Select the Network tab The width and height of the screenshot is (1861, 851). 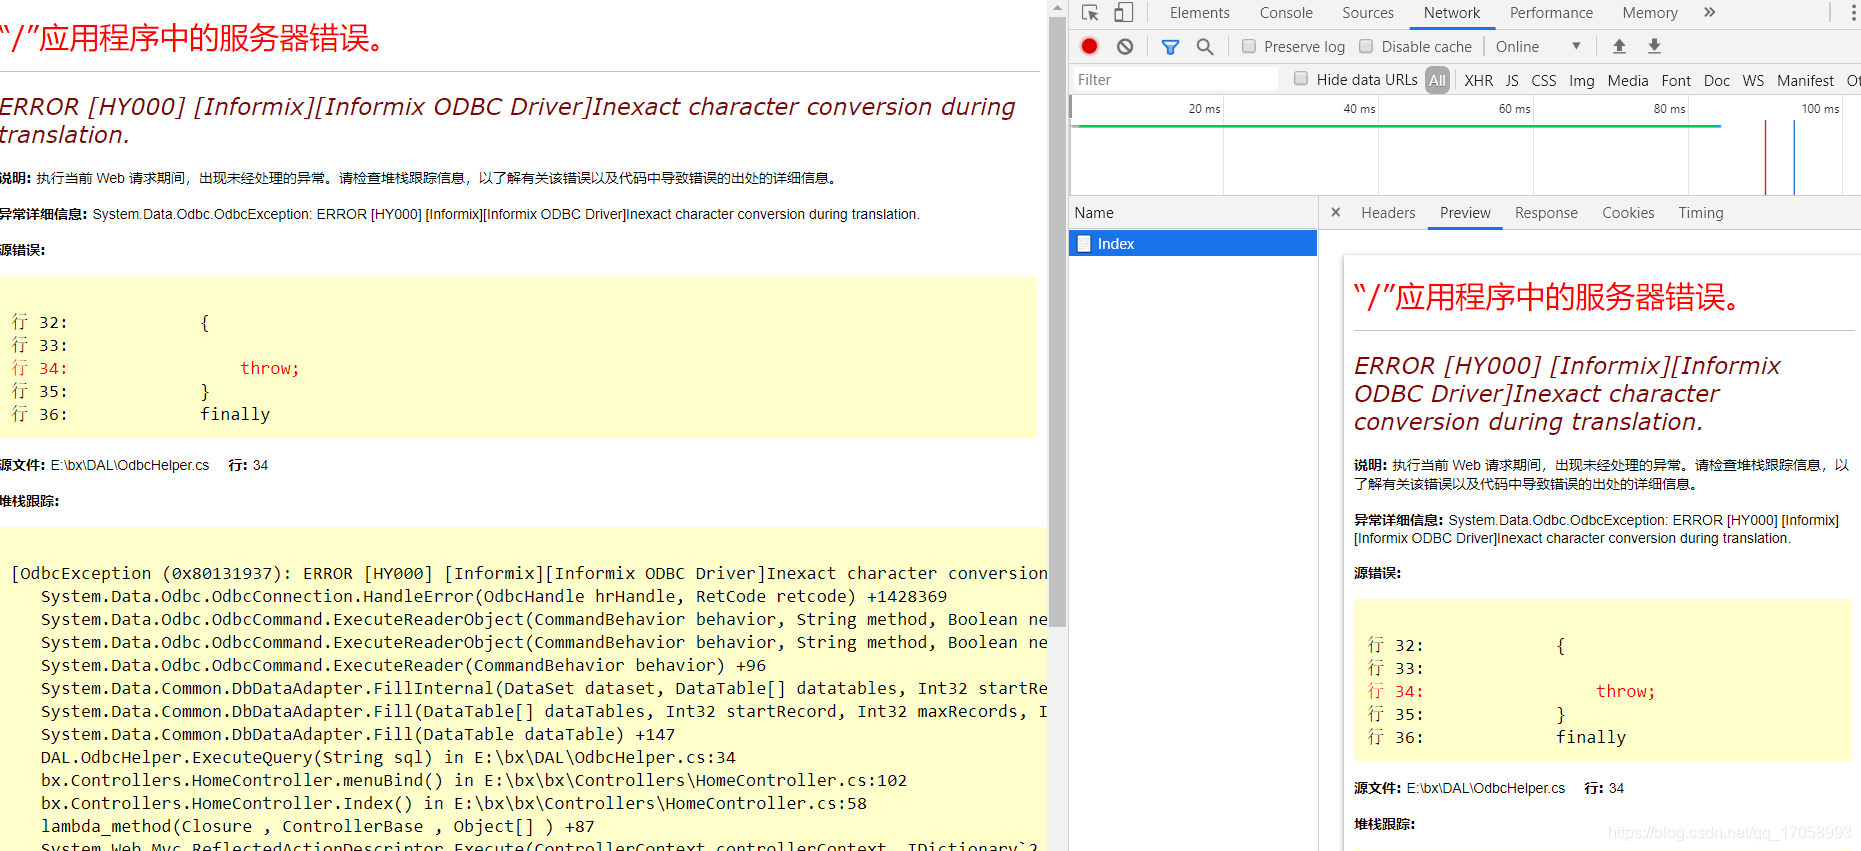[x=1452, y=13]
